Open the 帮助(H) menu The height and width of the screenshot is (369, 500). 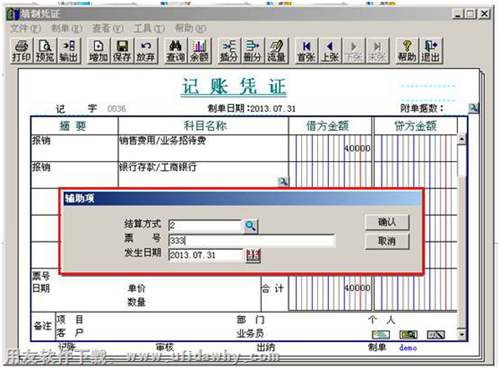point(190,28)
